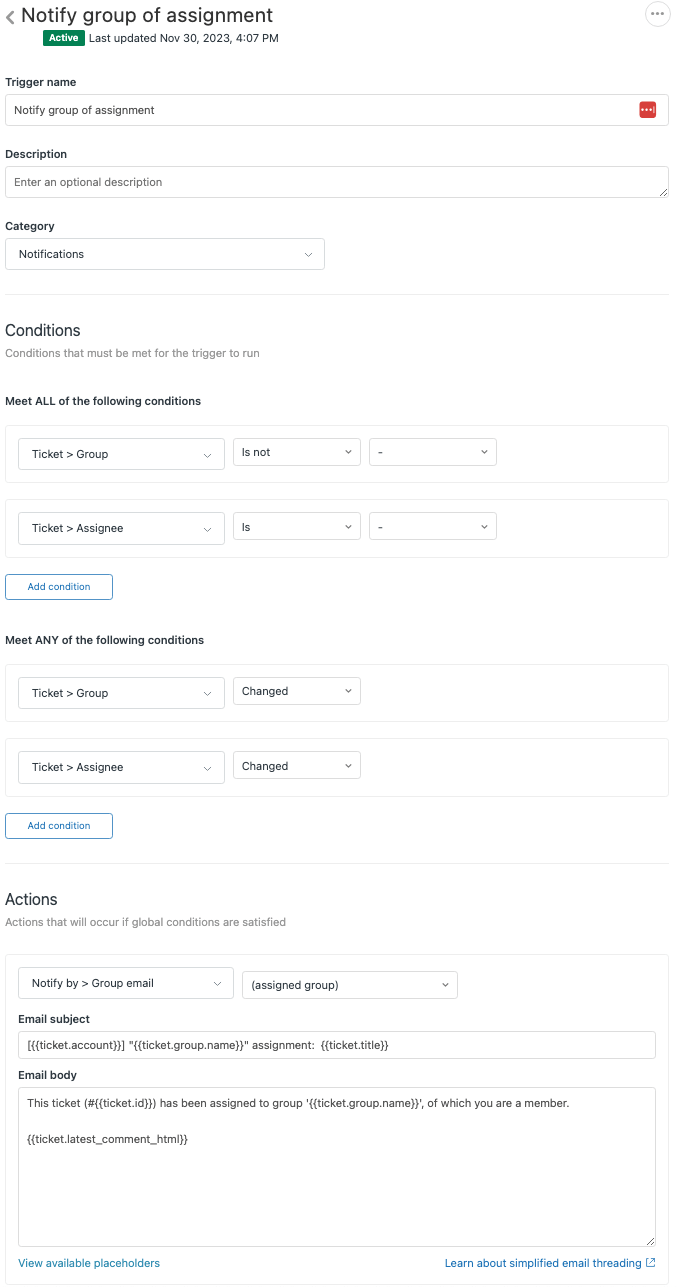This screenshot has height=1287, width=677.
Task: Open the ellipsis options menu at top right
Action: click(657, 14)
